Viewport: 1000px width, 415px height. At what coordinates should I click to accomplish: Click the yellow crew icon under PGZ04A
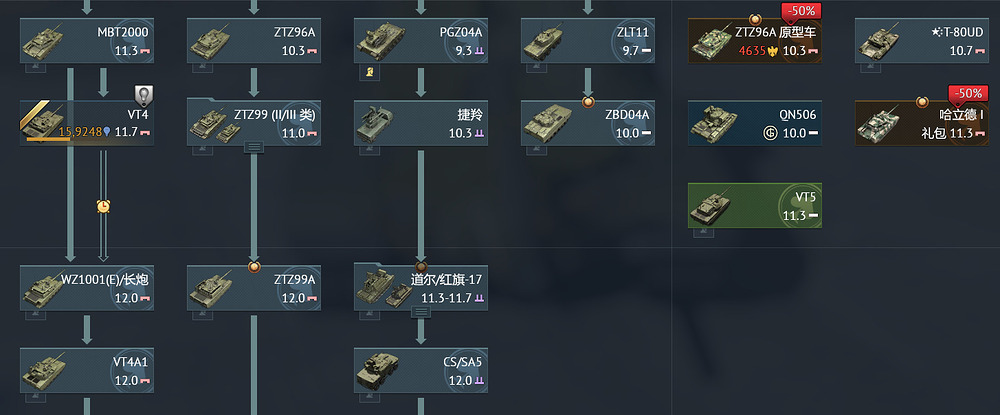369,73
